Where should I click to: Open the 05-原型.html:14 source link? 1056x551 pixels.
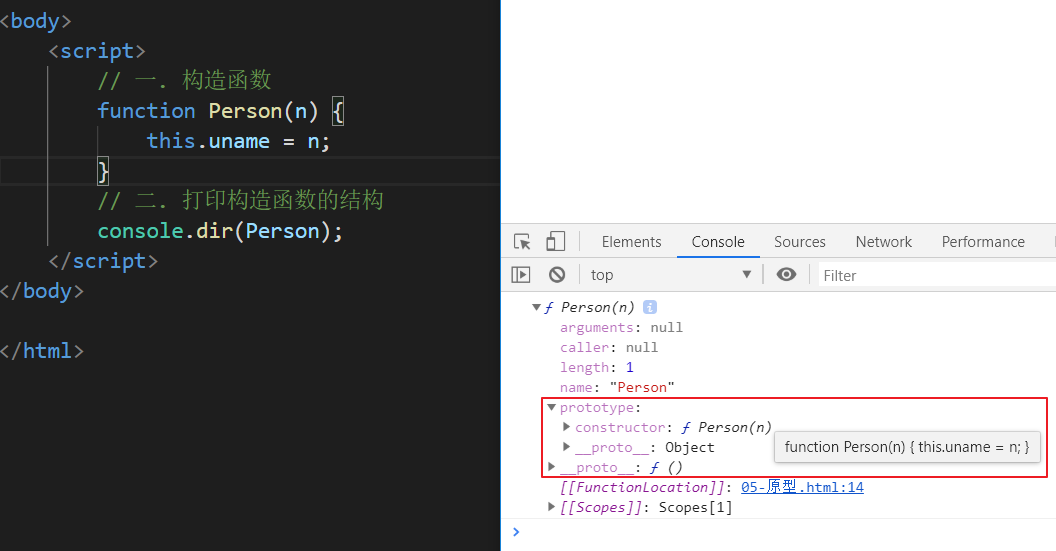[x=802, y=487]
